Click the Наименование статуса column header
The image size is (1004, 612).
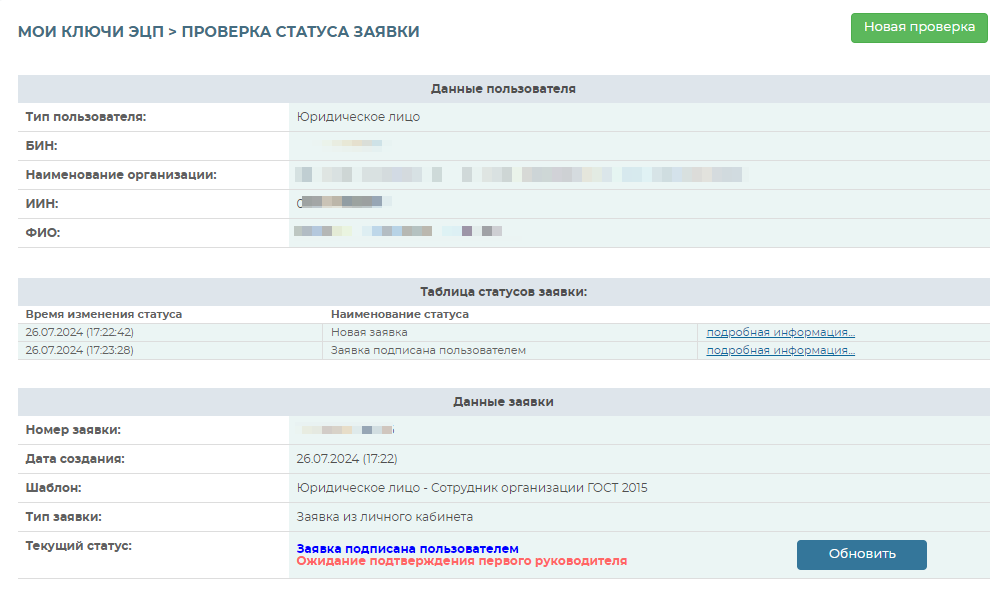399,314
